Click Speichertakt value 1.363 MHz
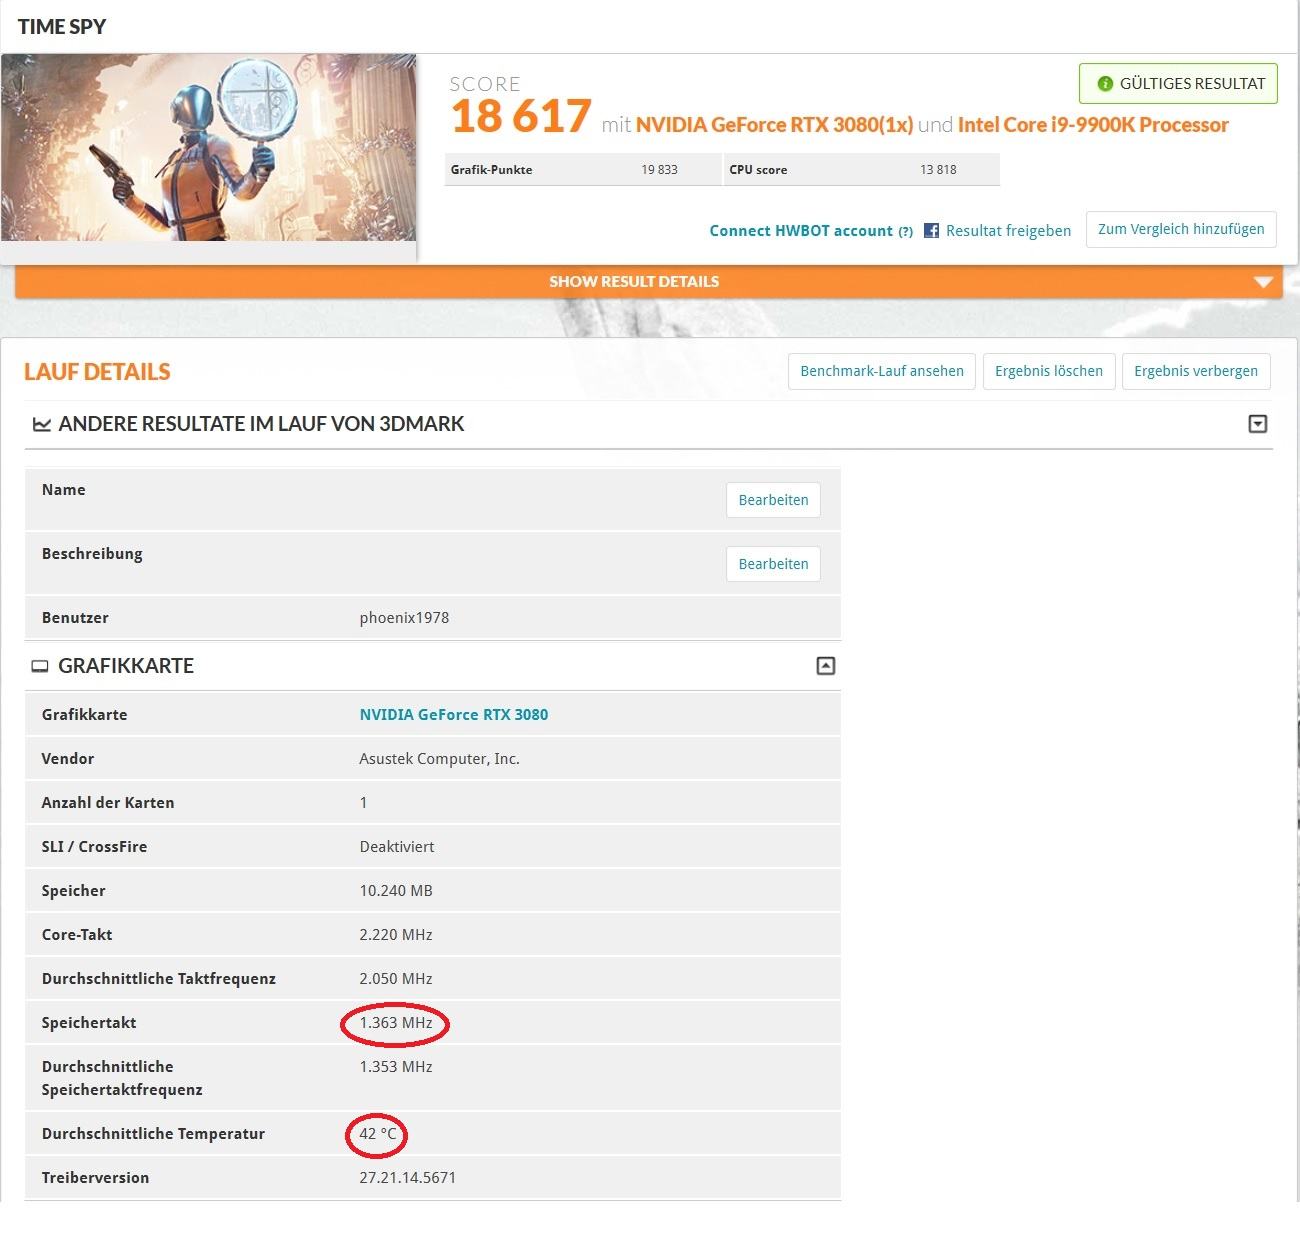The width and height of the screenshot is (1300, 1236). pyautogui.click(x=396, y=1023)
